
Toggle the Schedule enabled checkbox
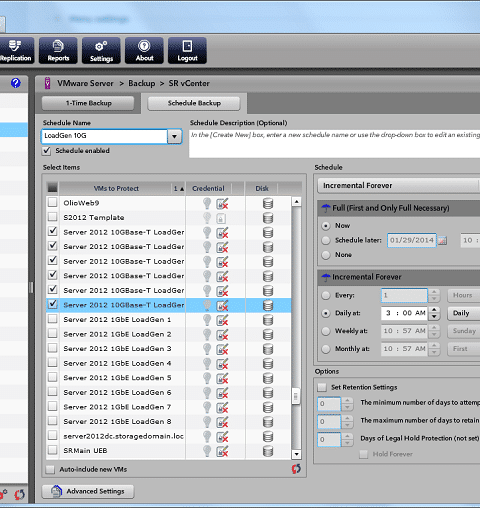[47, 151]
